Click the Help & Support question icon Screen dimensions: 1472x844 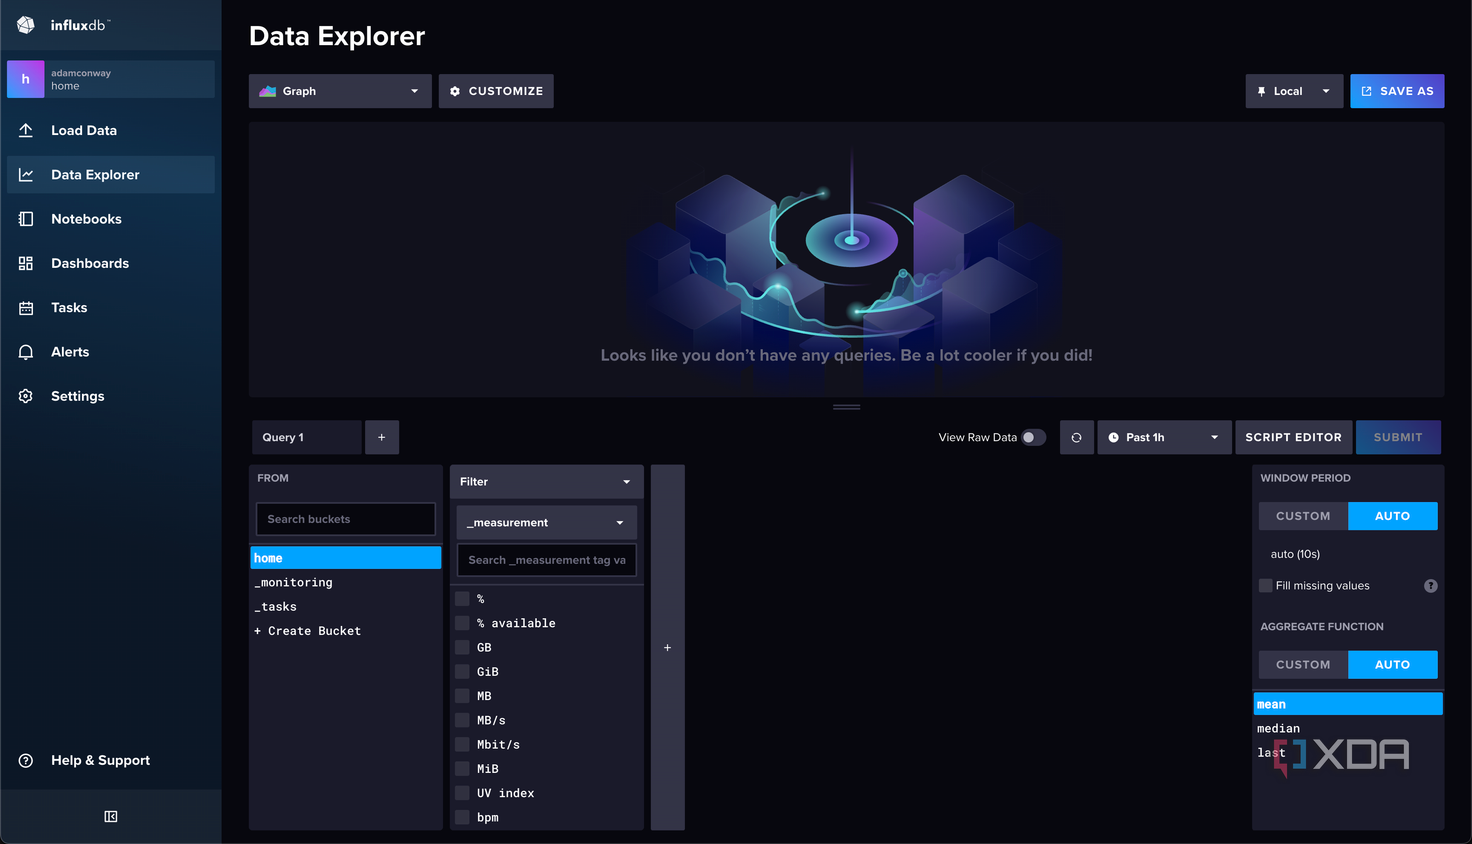[26, 760]
